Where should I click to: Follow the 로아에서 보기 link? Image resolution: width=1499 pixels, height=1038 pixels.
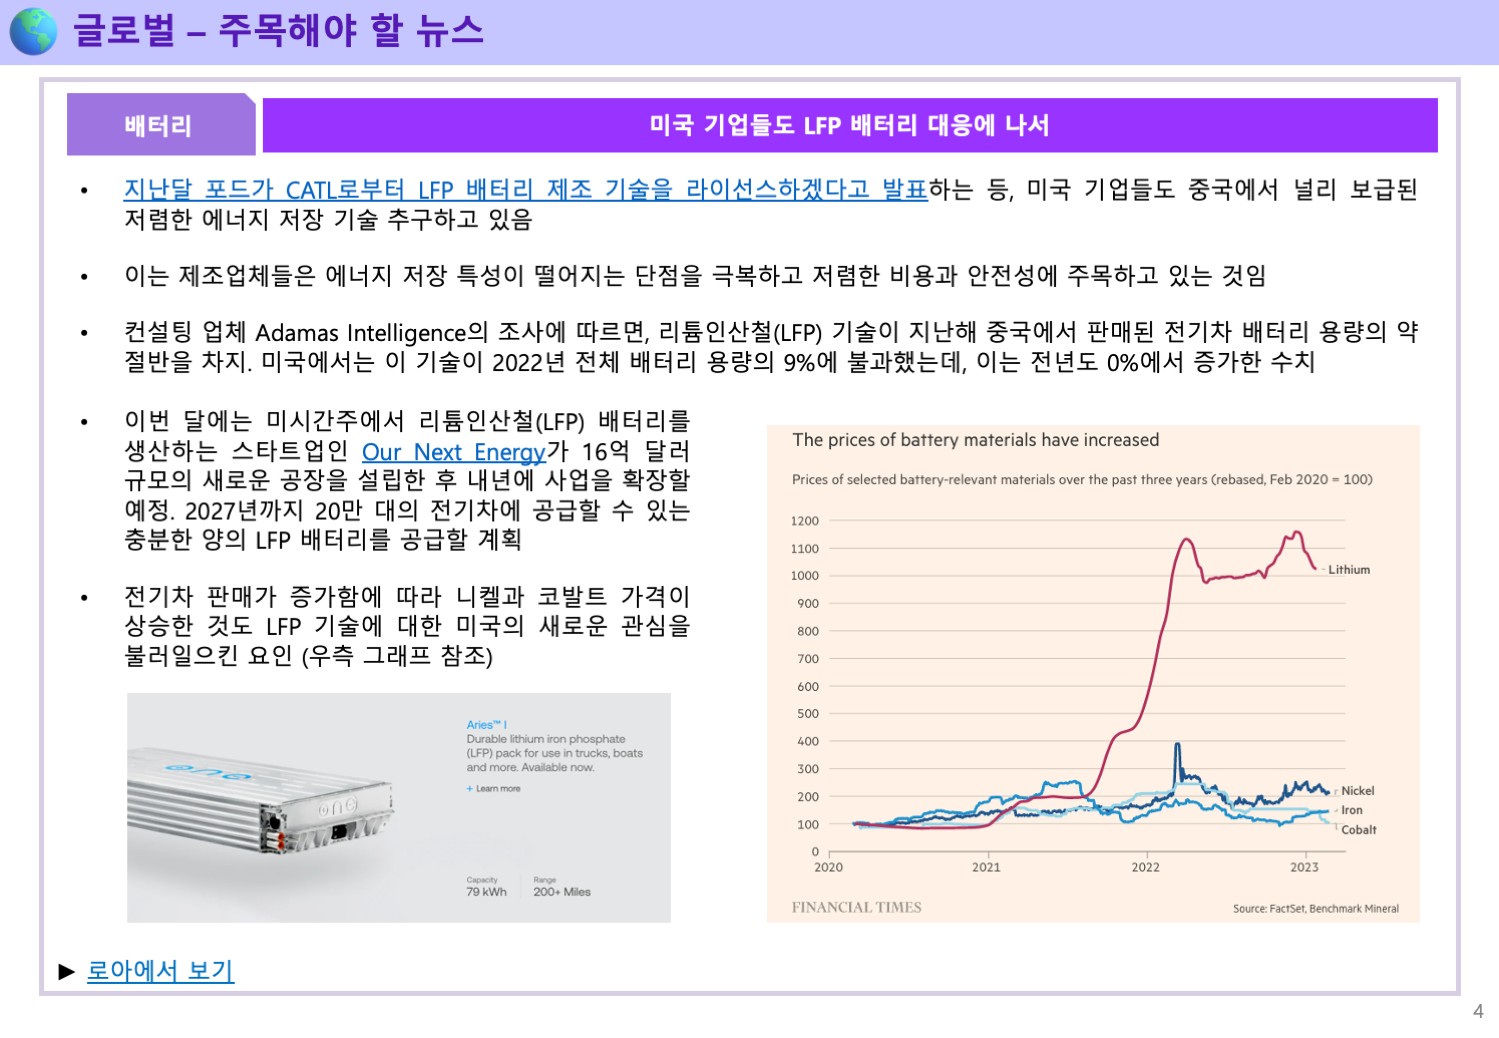click(x=160, y=971)
